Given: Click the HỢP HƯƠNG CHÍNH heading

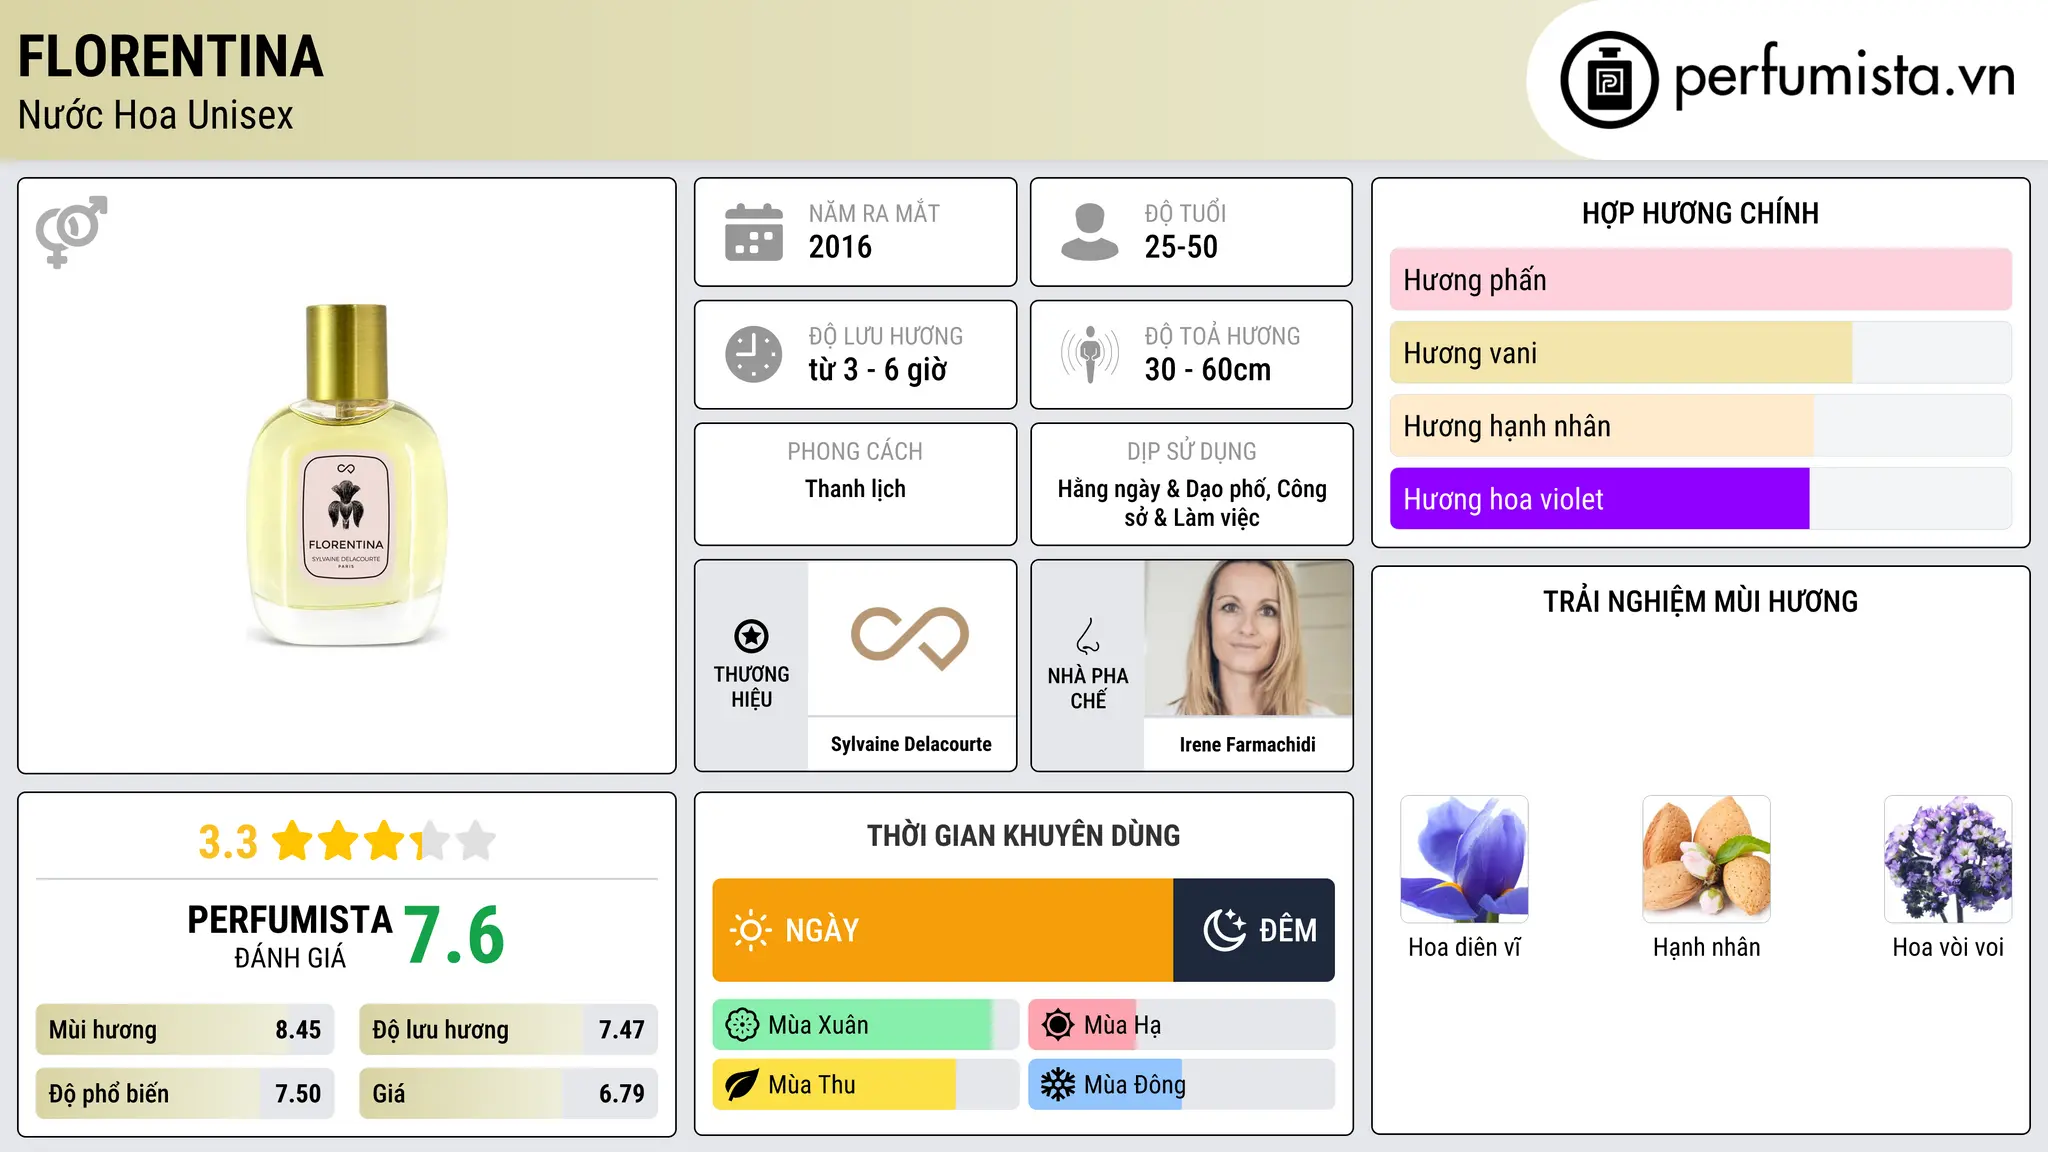Looking at the screenshot, I should 1700,213.
